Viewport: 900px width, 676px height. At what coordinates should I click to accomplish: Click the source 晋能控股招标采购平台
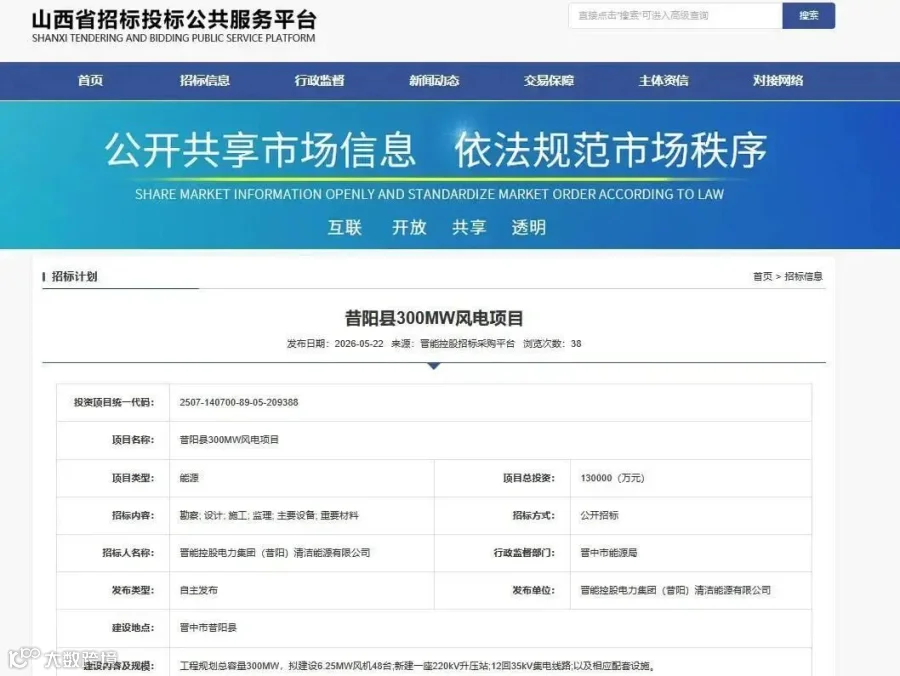coord(467,344)
